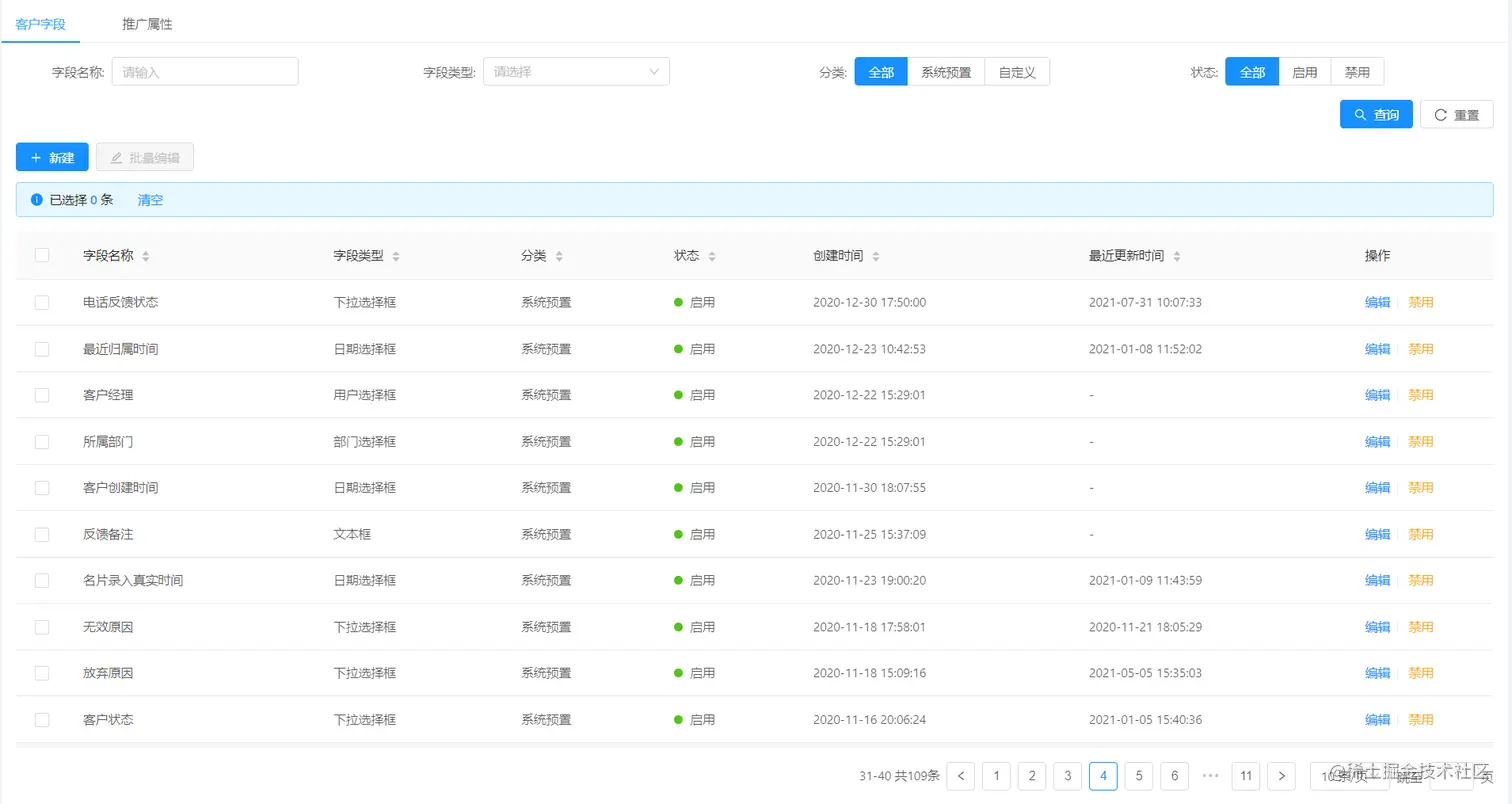Focus the 字段名称 input field
Screen dimensions: 1512x804
(205, 71)
